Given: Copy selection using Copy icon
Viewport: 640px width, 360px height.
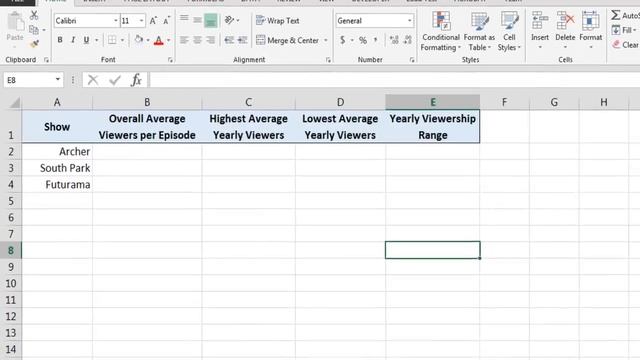Looking at the screenshot, I should pos(34,29).
